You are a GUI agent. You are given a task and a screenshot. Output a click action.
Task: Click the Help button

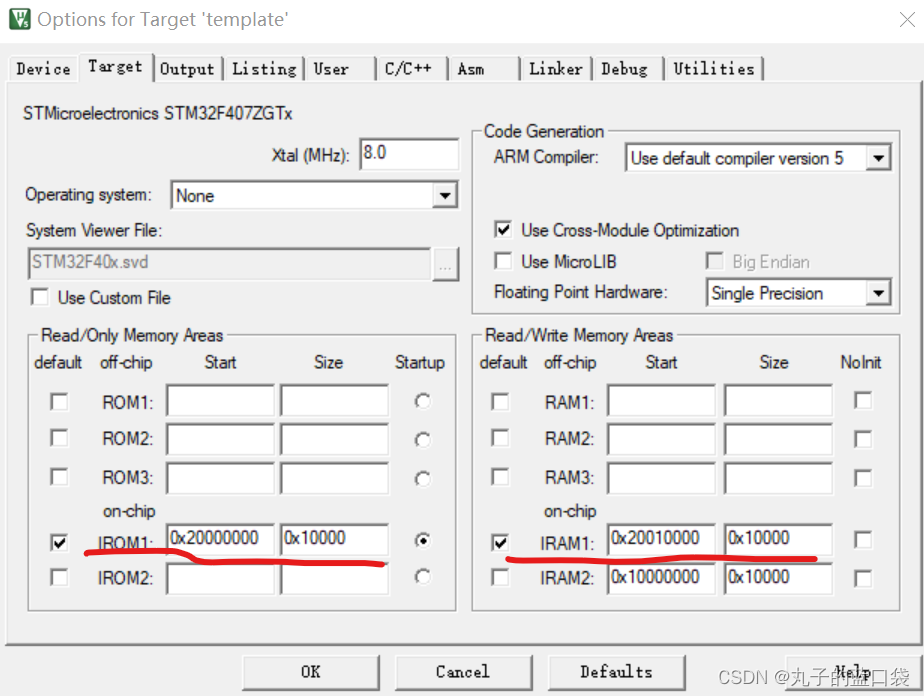(853, 672)
